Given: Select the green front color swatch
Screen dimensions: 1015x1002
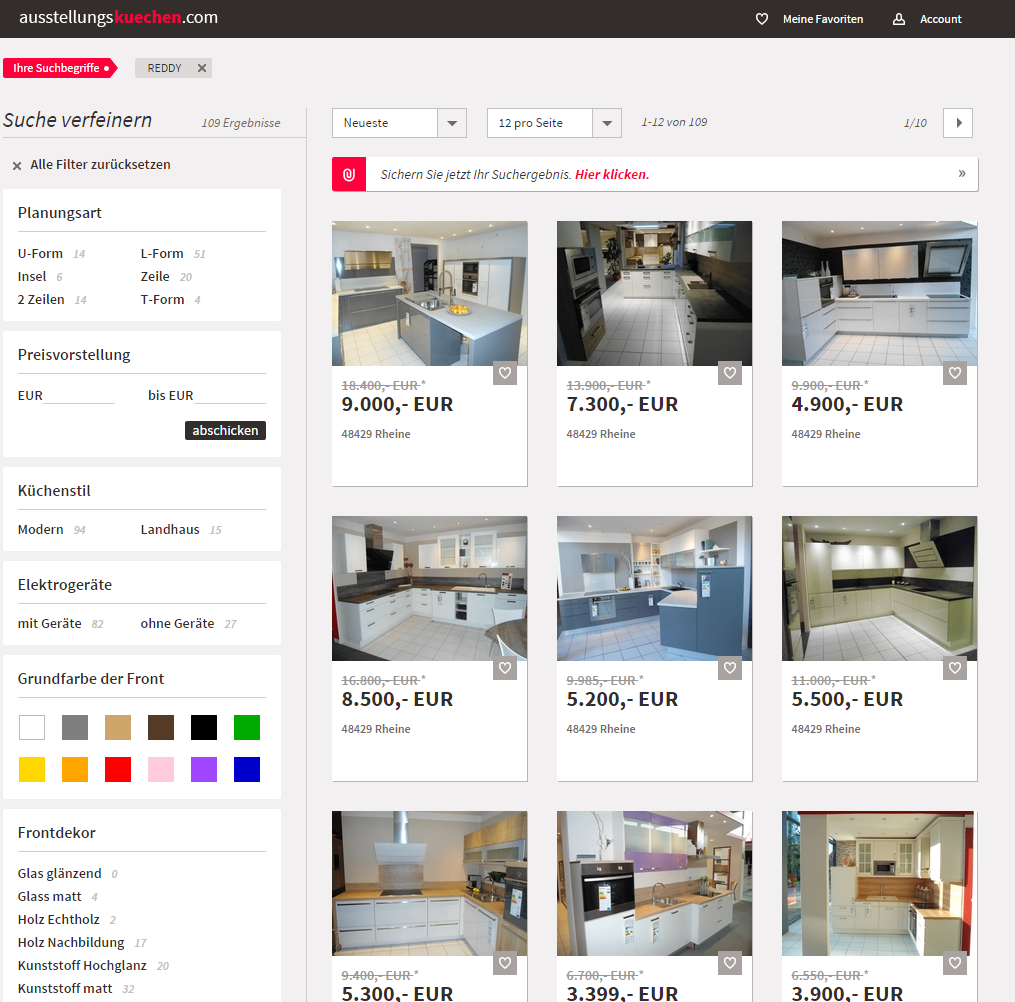Looking at the screenshot, I should (247, 728).
